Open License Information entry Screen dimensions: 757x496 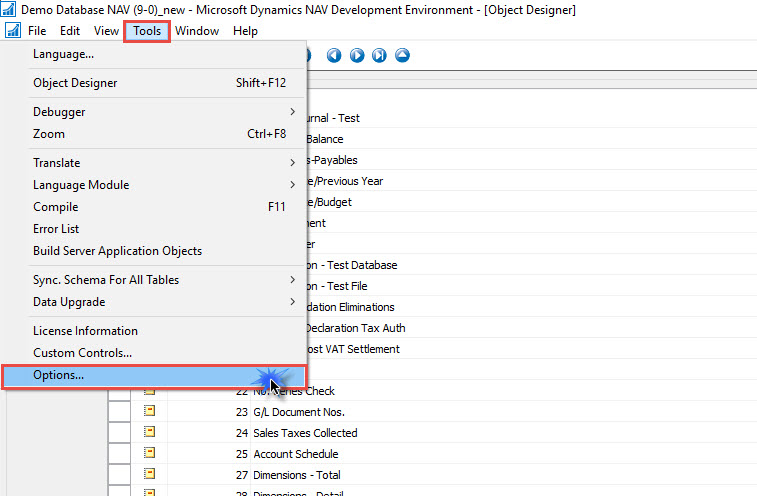tap(154, 331)
